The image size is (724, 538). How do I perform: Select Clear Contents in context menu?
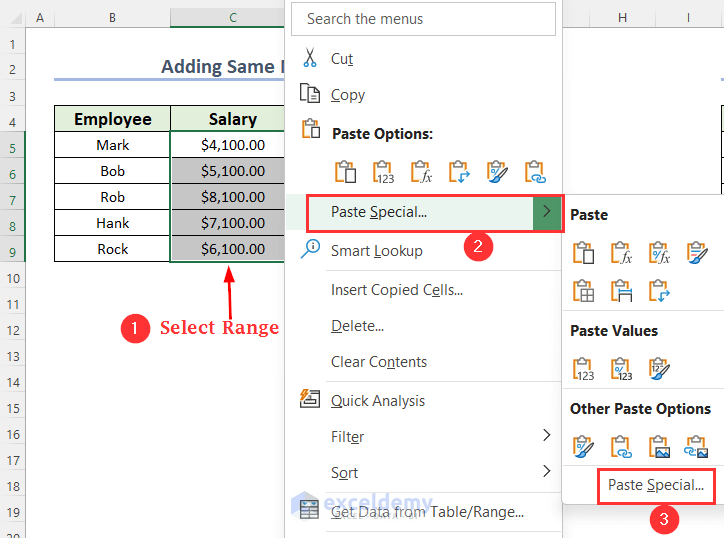tap(378, 362)
